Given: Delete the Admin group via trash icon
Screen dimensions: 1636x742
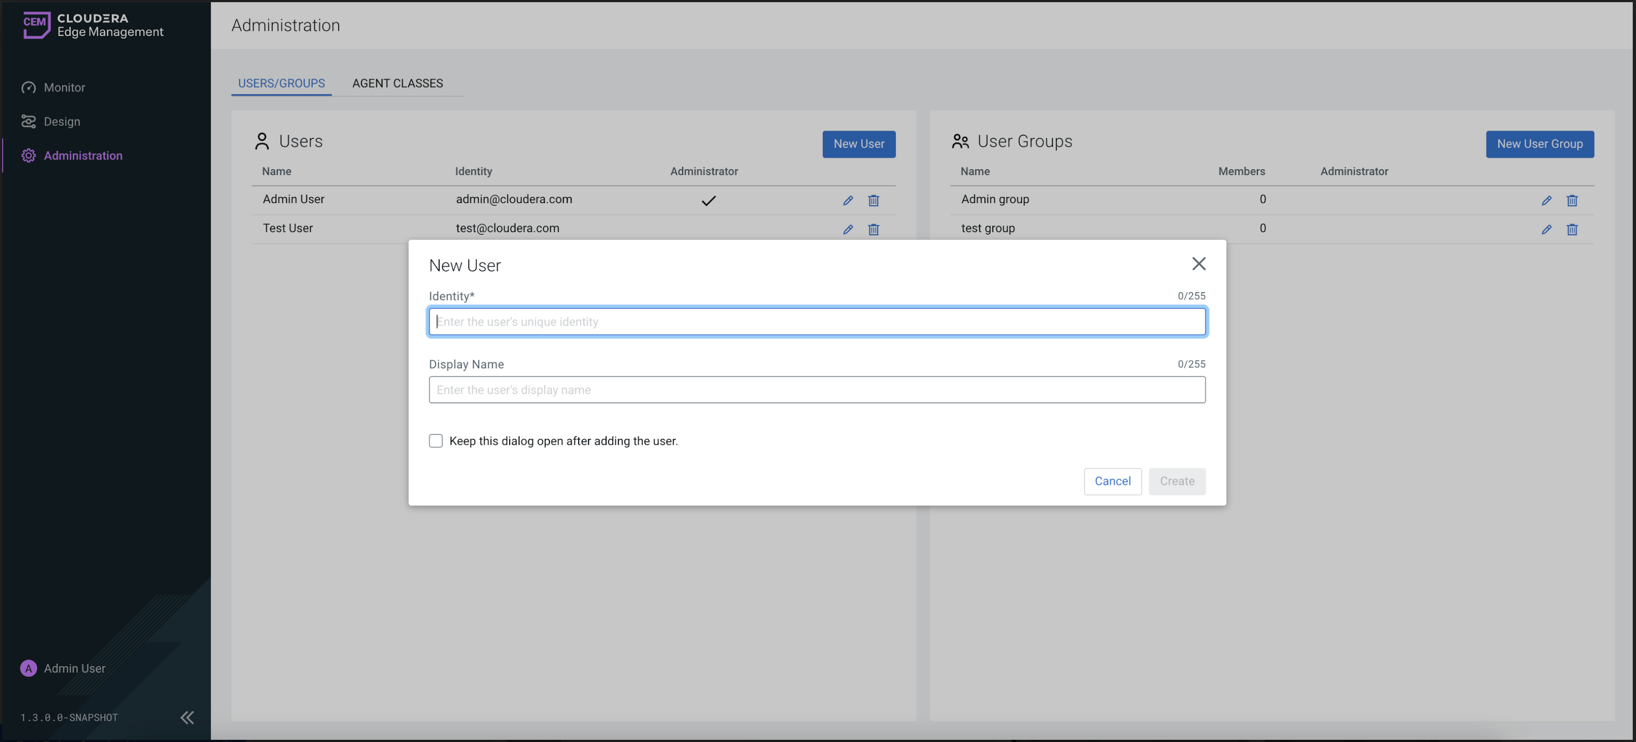Looking at the screenshot, I should pos(1572,201).
